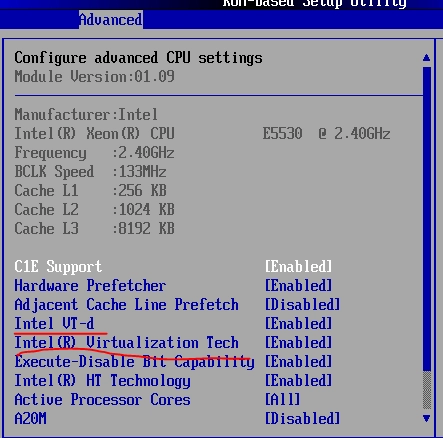The height and width of the screenshot is (438, 443).
Task: Select the C1E Support setting
Action: click(x=58, y=267)
